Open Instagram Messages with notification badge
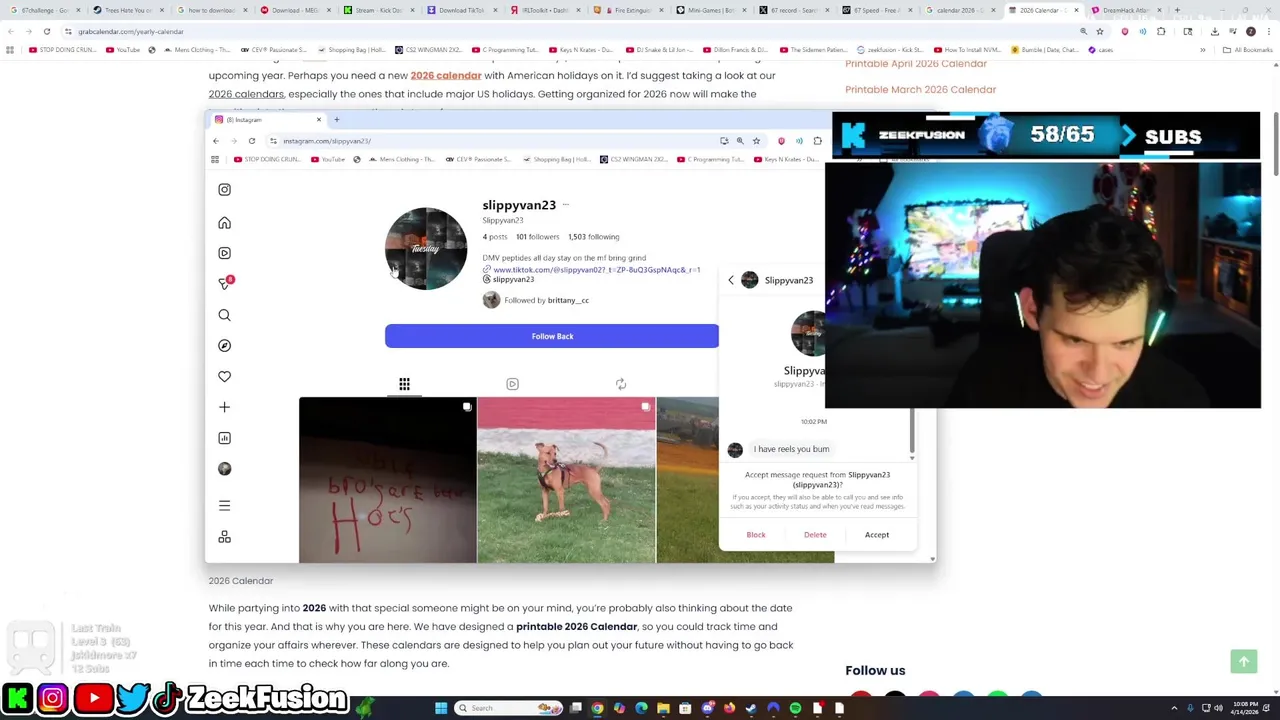 click(225, 283)
